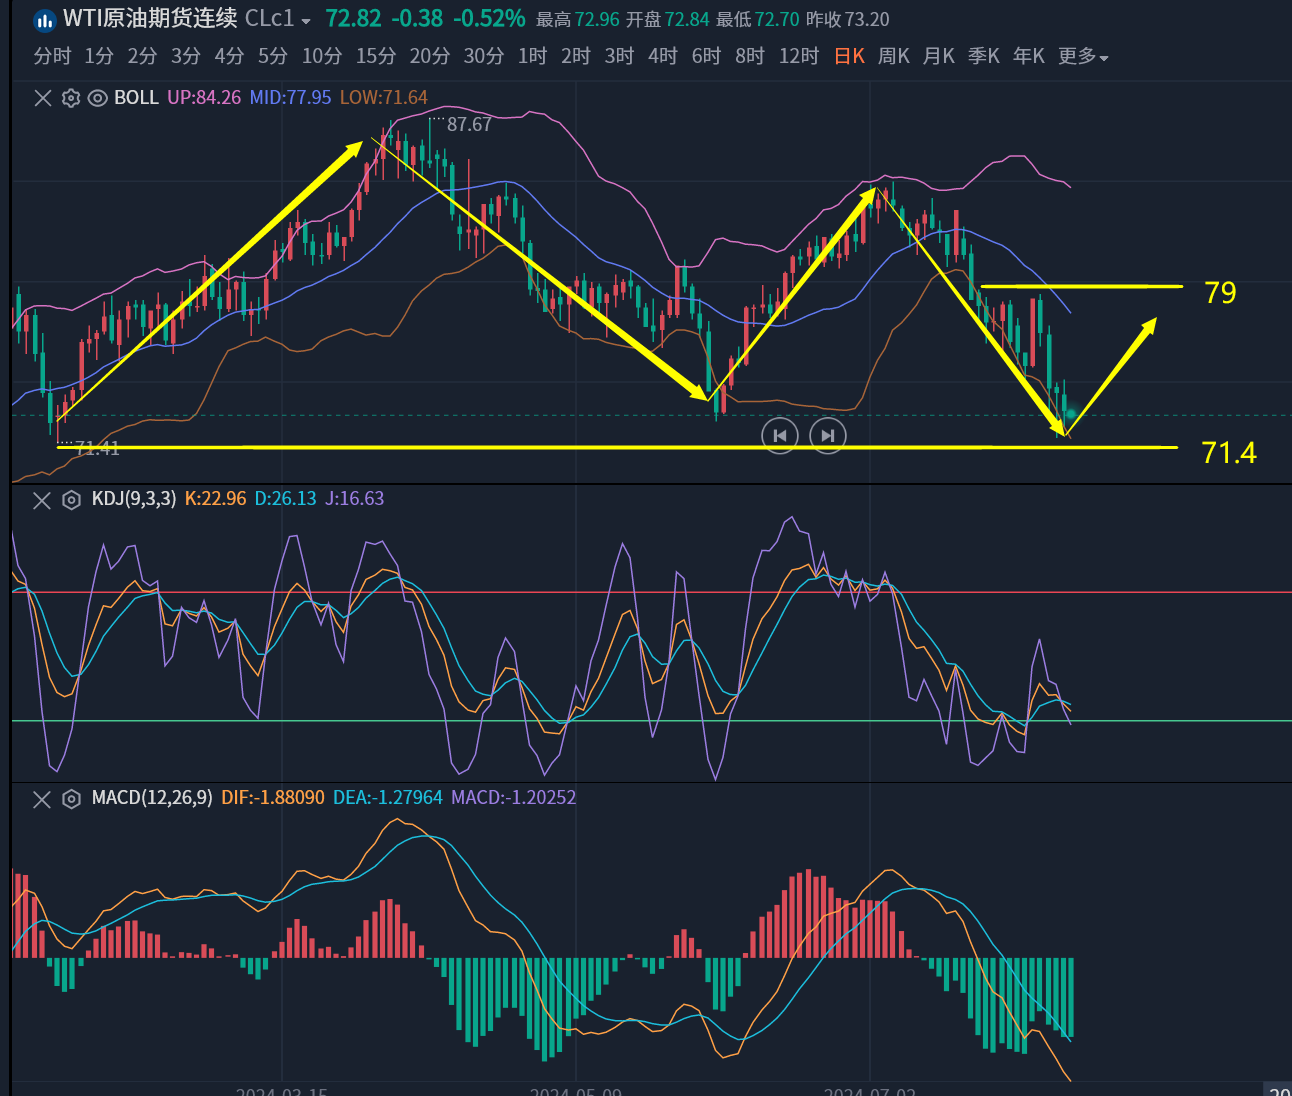Switch to the 周K weekly chart tab

pyautogui.click(x=893, y=57)
